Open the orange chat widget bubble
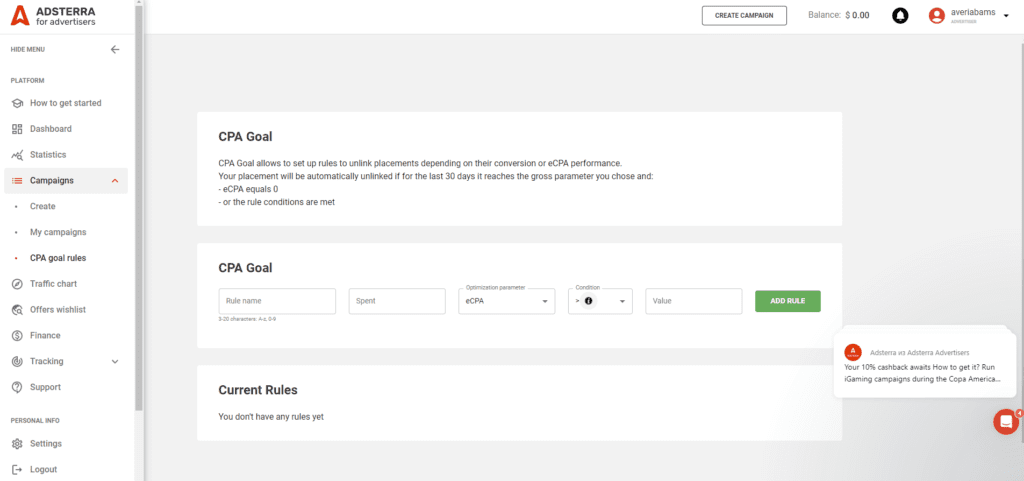This screenshot has width=1024, height=481. pos(1006,422)
